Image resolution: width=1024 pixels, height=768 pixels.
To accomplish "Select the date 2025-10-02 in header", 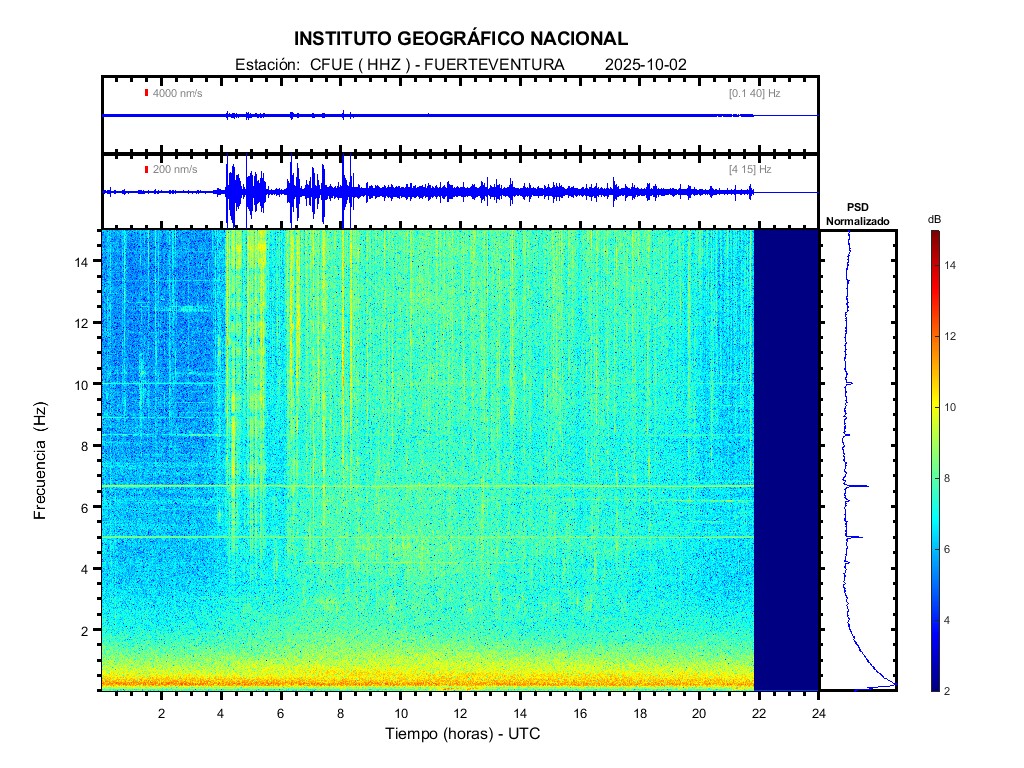I will coord(645,65).
